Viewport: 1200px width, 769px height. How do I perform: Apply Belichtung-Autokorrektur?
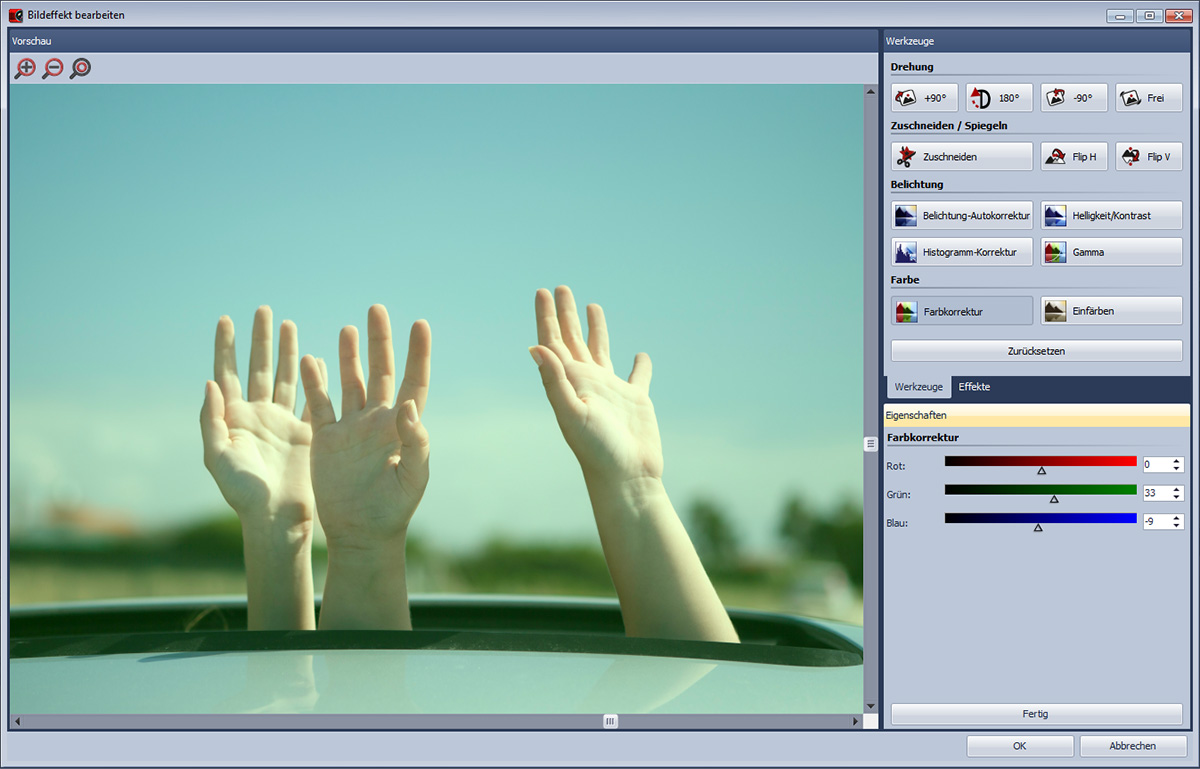961,216
